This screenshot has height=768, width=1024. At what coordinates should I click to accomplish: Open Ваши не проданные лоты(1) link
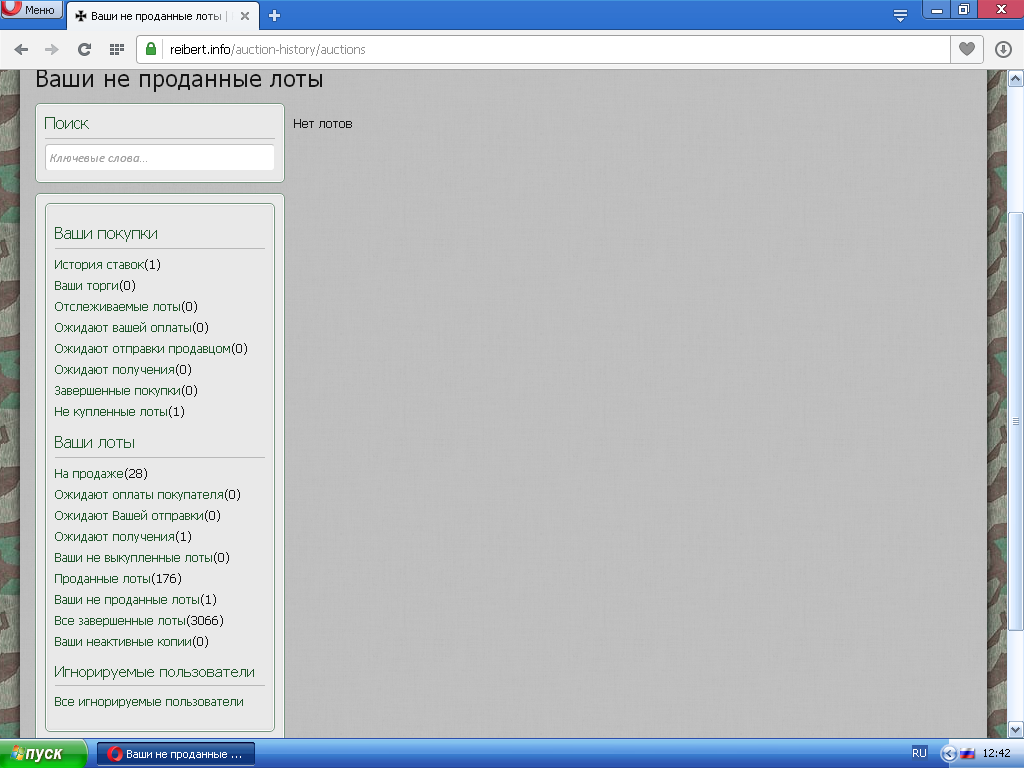click(x=135, y=600)
